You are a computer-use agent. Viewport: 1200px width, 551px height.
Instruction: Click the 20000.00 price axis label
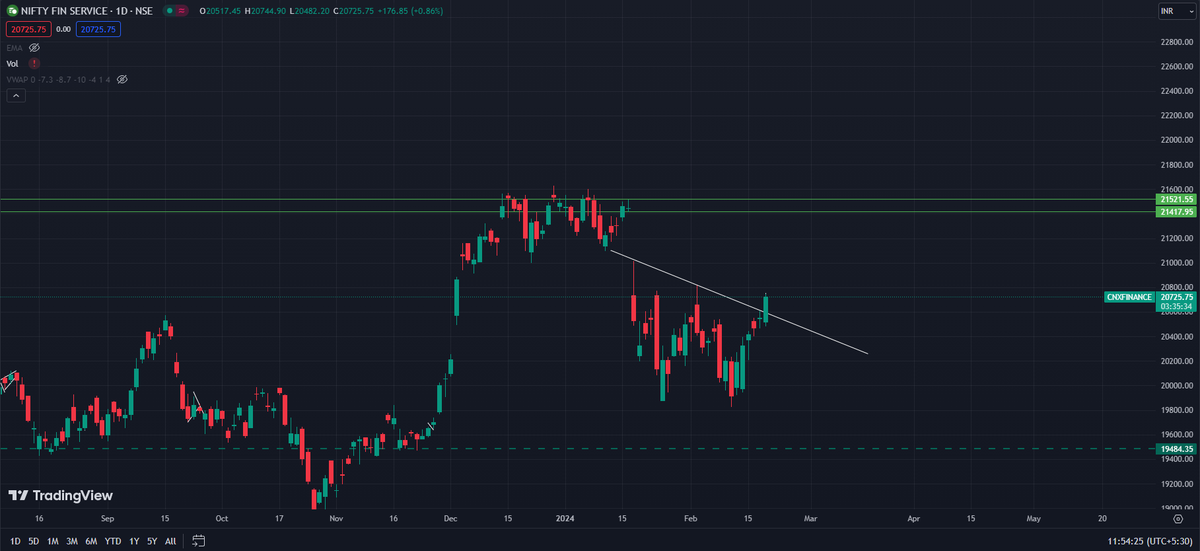[x=1177, y=385]
